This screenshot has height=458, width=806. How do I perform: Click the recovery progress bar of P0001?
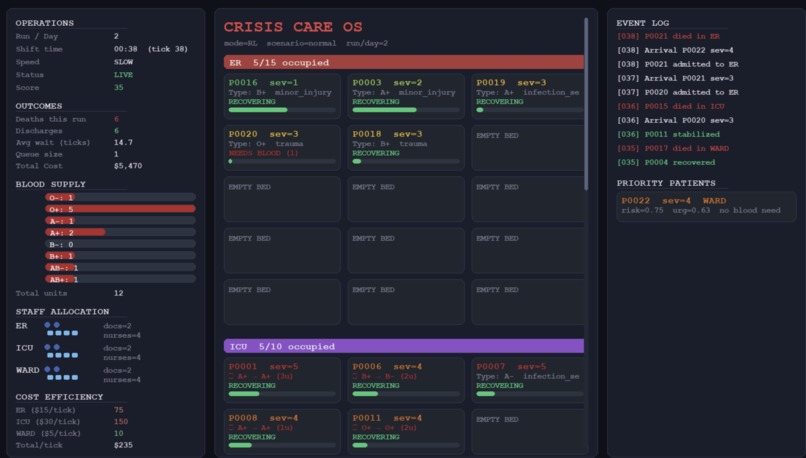click(x=282, y=394)
